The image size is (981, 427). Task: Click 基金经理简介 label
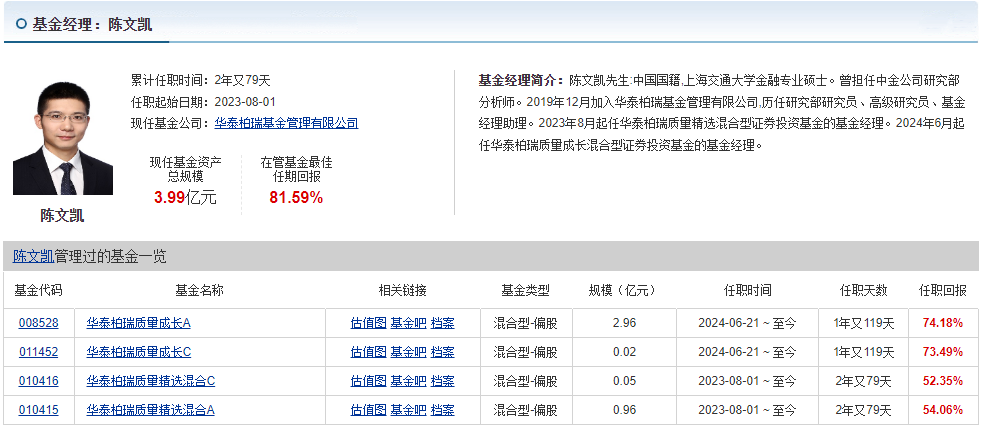(x=523, y=80)
